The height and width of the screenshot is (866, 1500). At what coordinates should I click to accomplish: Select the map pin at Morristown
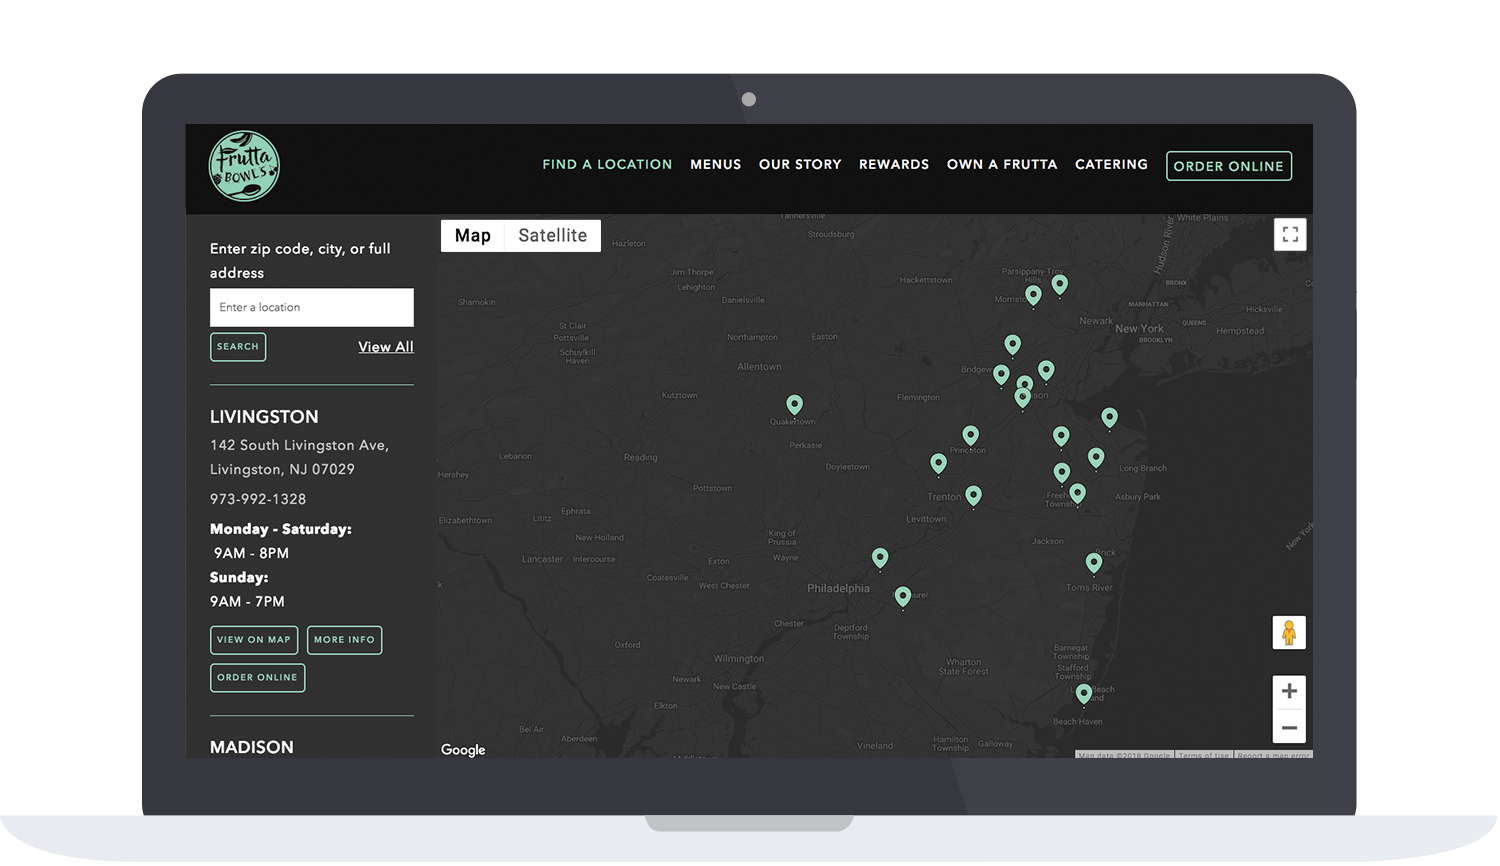pos(1033,295)
